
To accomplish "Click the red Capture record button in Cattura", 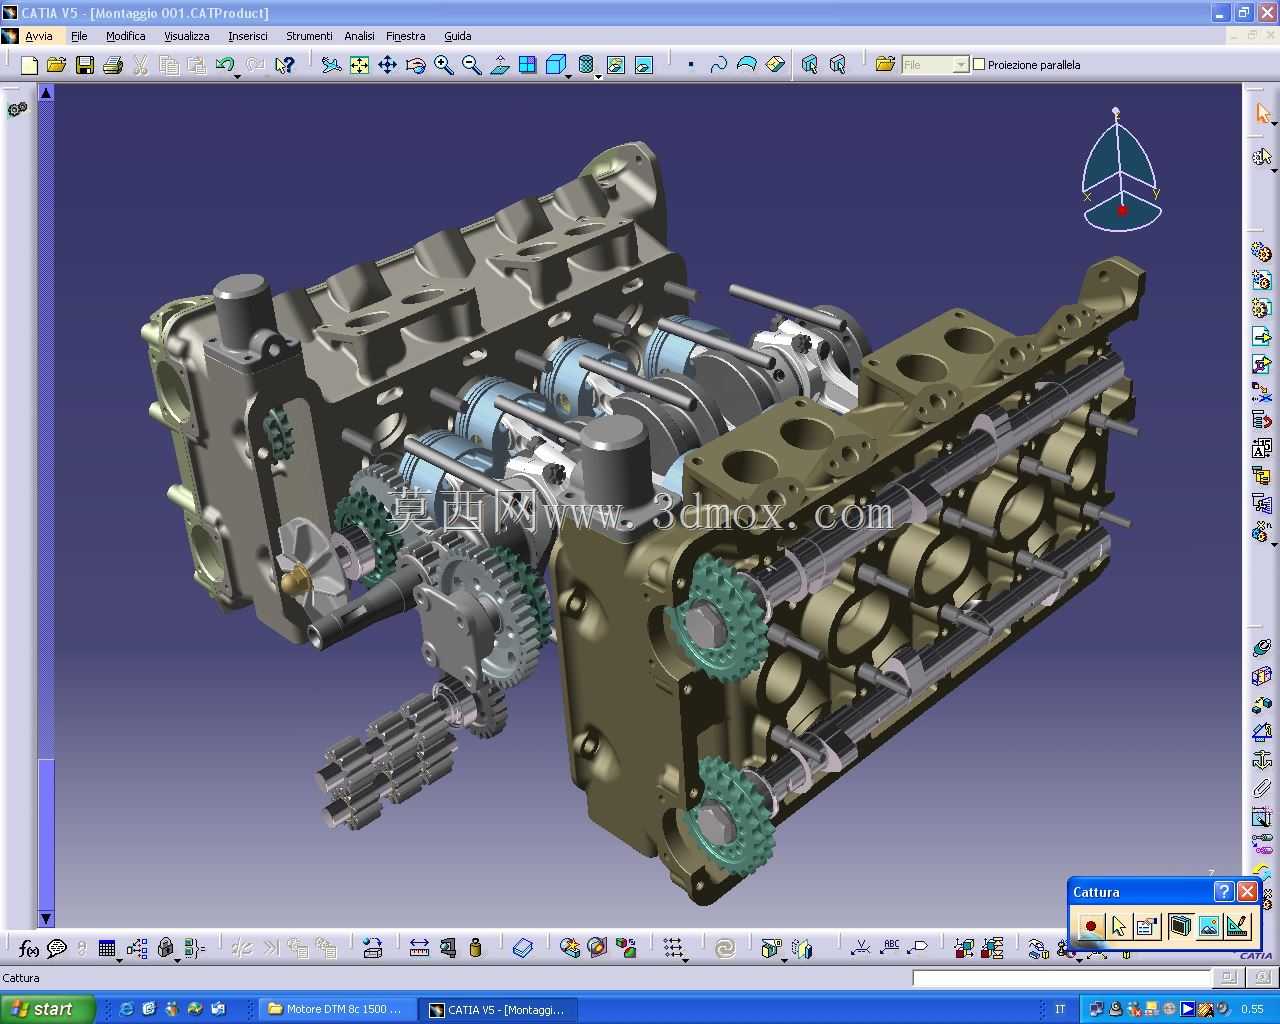I will 1090,926.
